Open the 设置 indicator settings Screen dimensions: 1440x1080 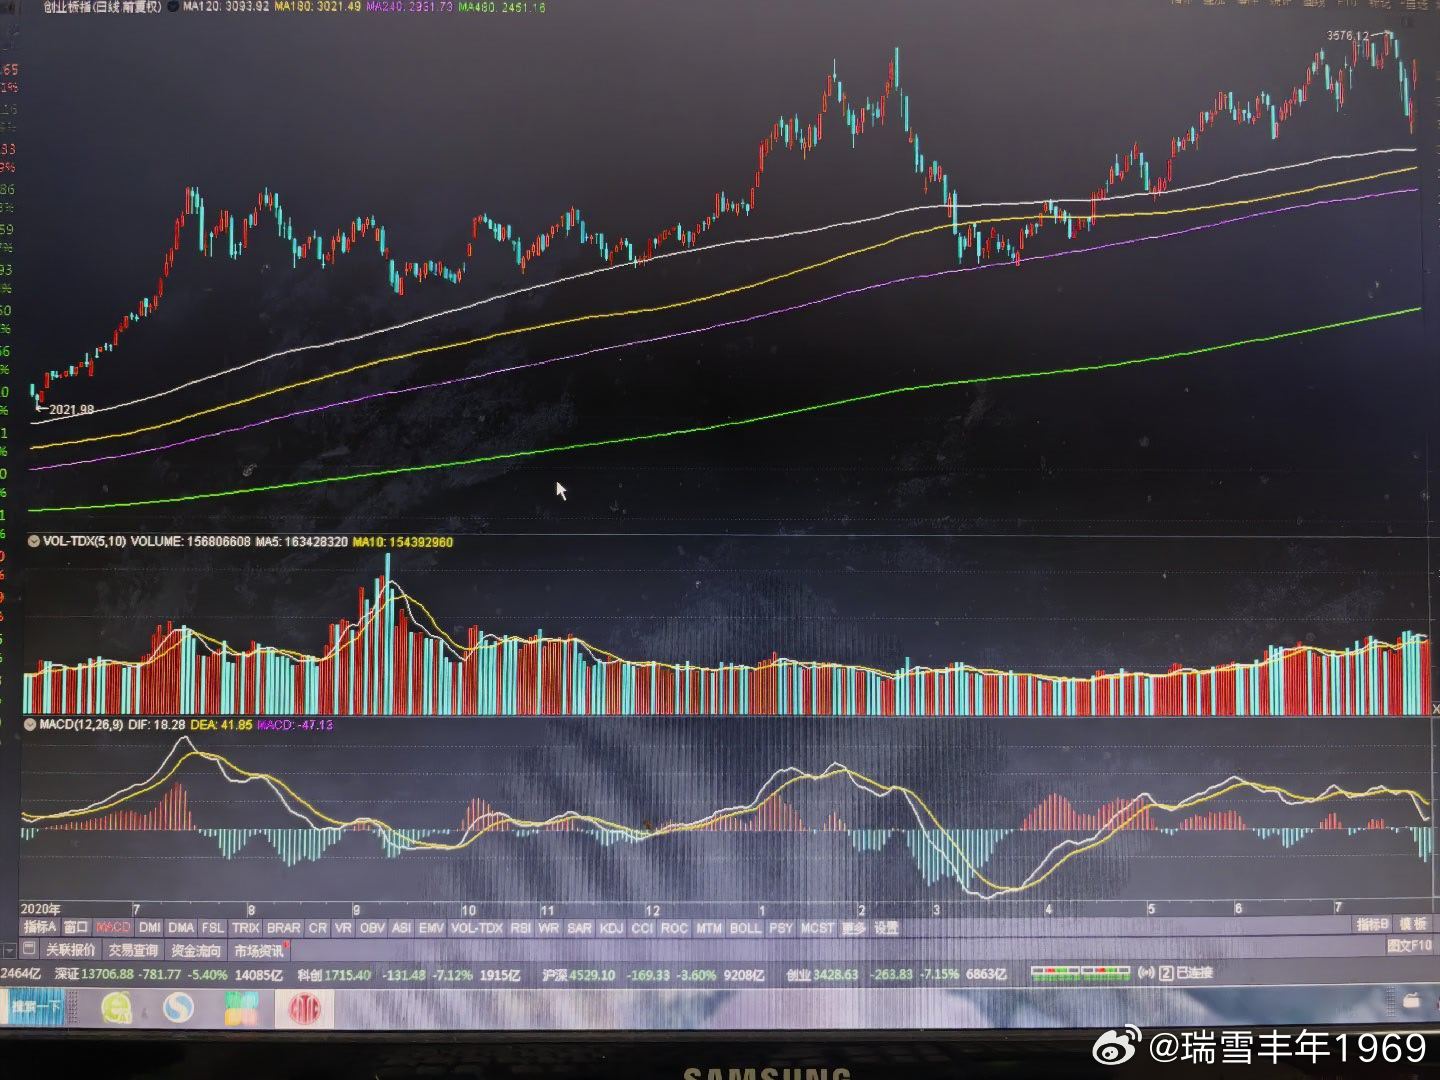887,927
